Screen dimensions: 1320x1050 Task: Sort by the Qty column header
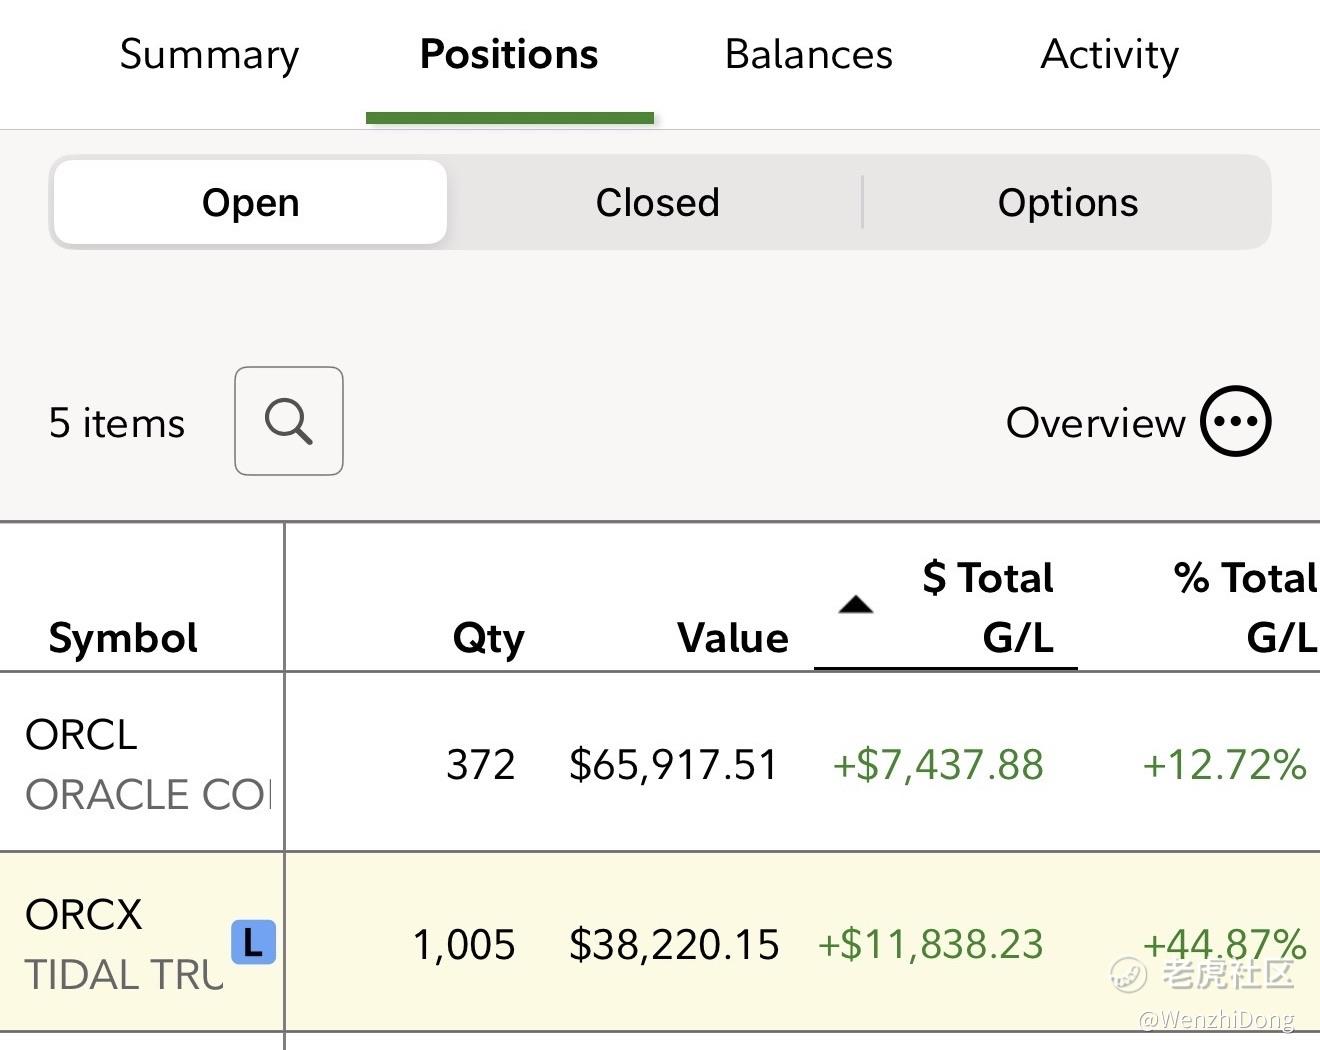pyautogui.click(x=488, y=638)
